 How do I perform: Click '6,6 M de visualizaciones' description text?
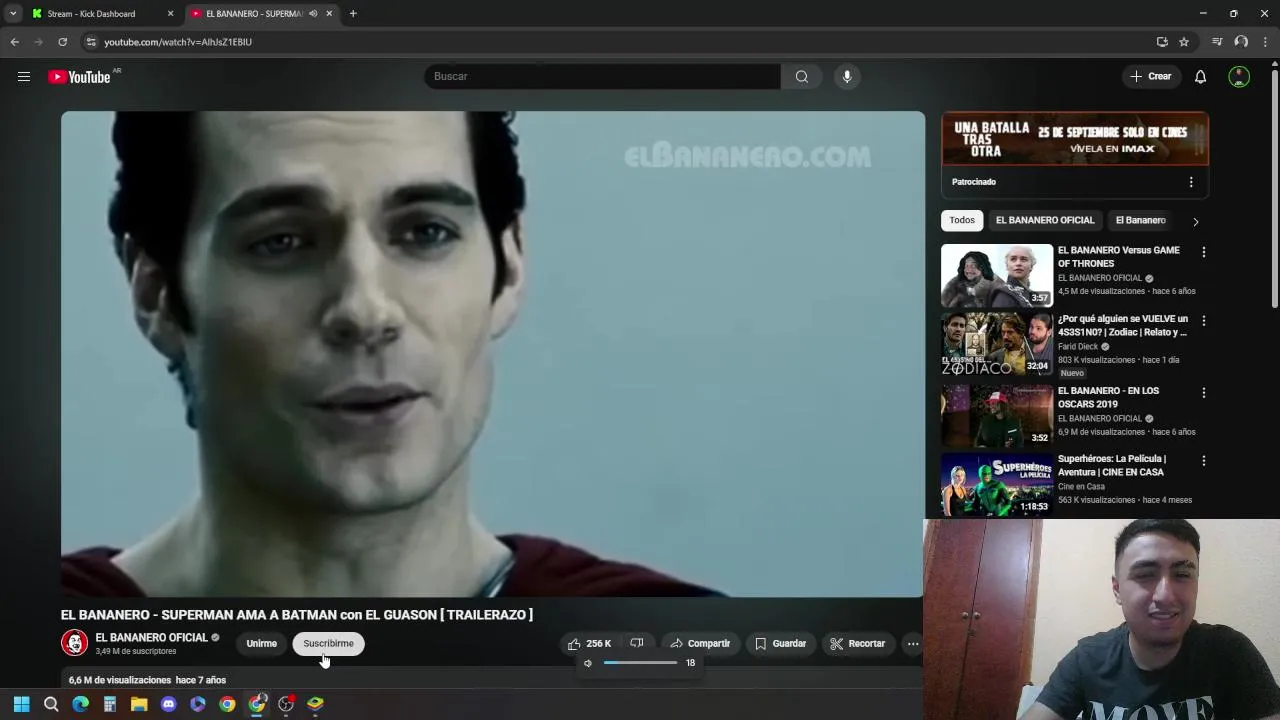[120, 680]
